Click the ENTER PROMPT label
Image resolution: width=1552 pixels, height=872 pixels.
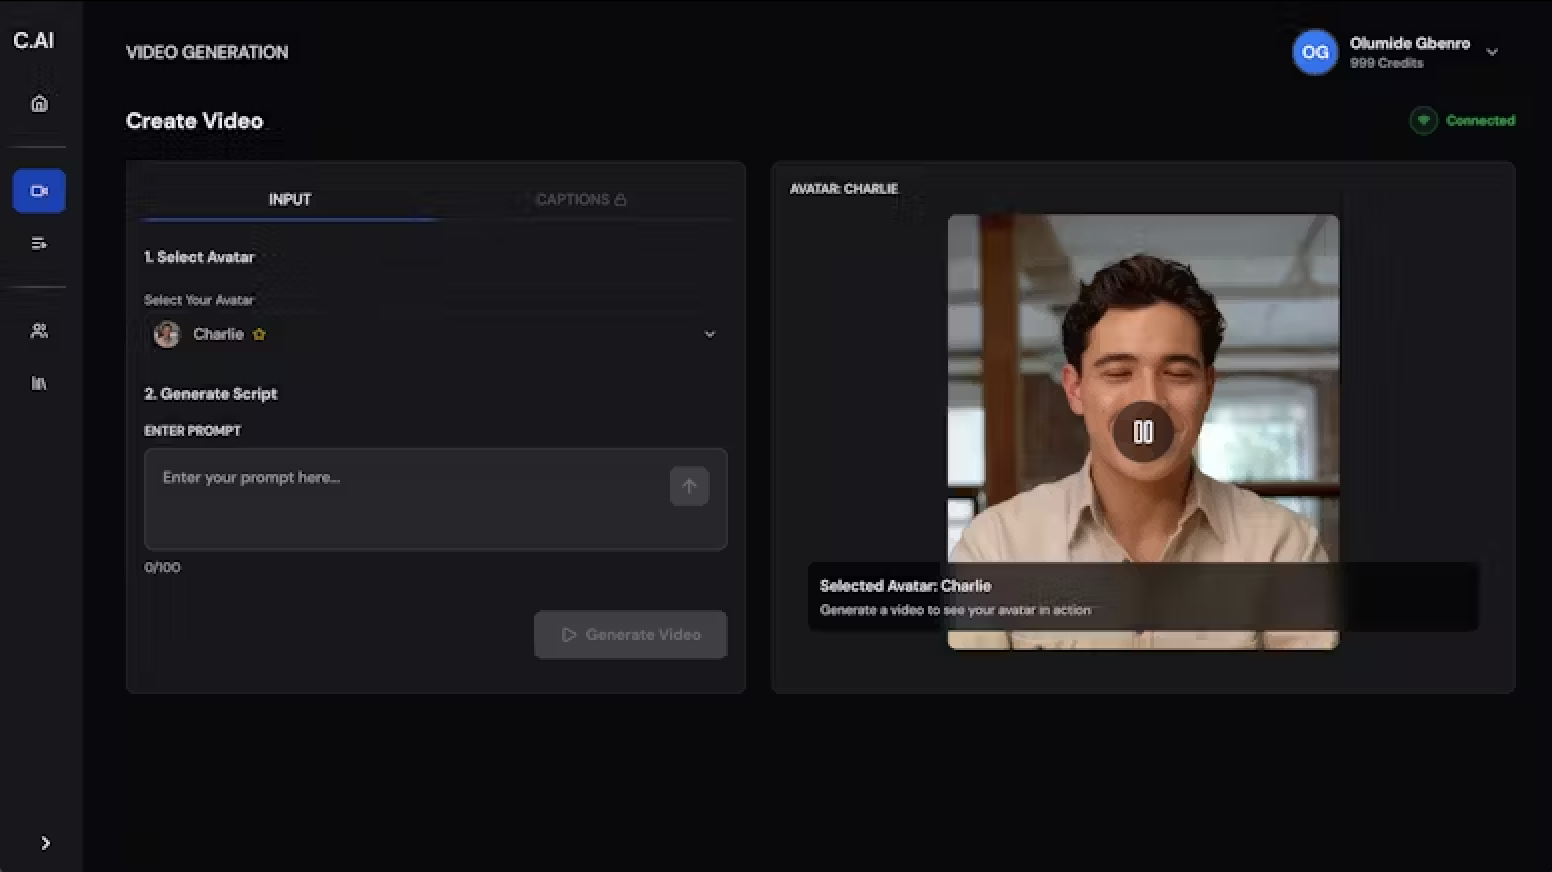192,431
